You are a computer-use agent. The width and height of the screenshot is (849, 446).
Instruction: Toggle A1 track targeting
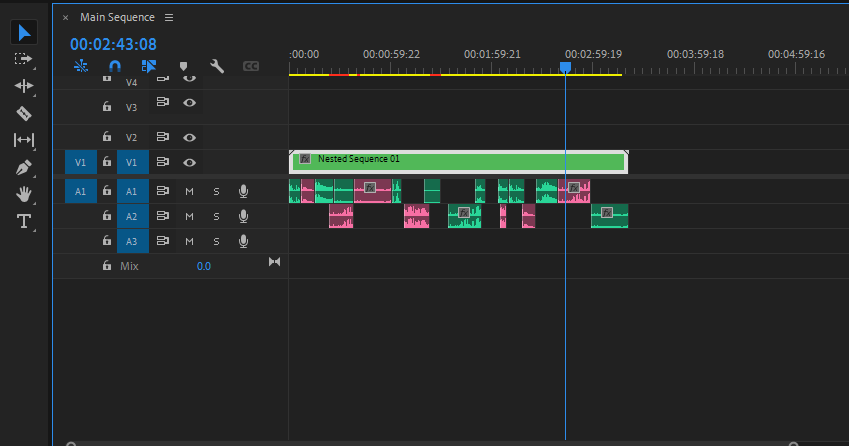click(133, 192)
